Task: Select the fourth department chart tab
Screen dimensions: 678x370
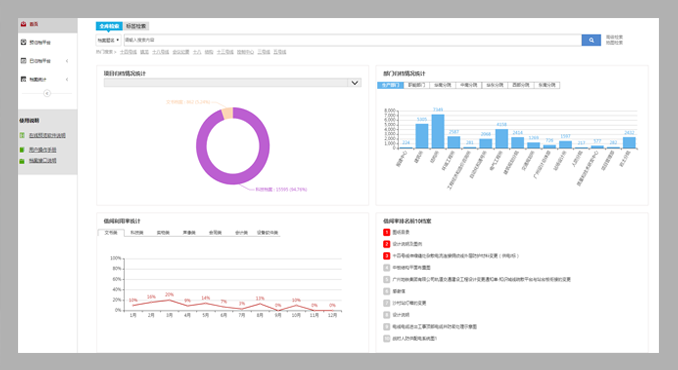Action: coord(469,85)
